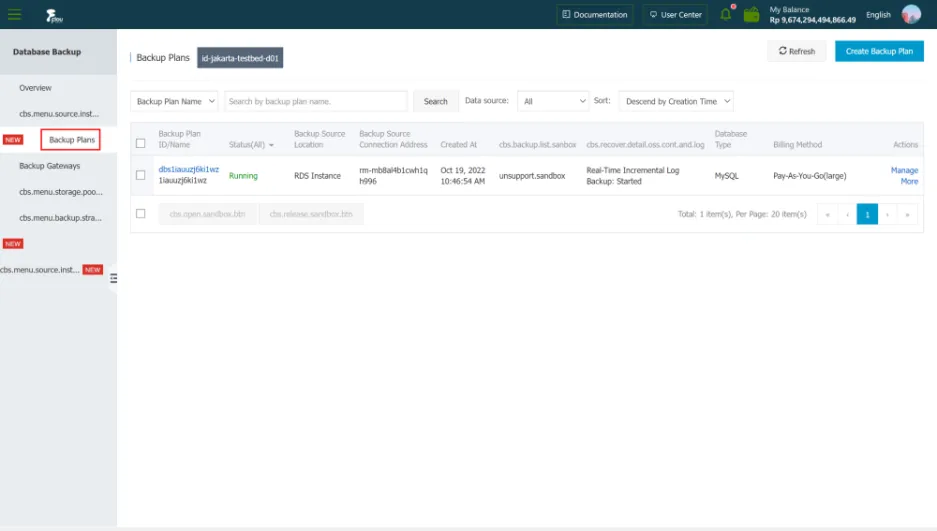The height and width of the screenshot is (531, 937).
Task: Check the dbs1iauuzj6ki1wz row checkbox
Action: (141, 176)
